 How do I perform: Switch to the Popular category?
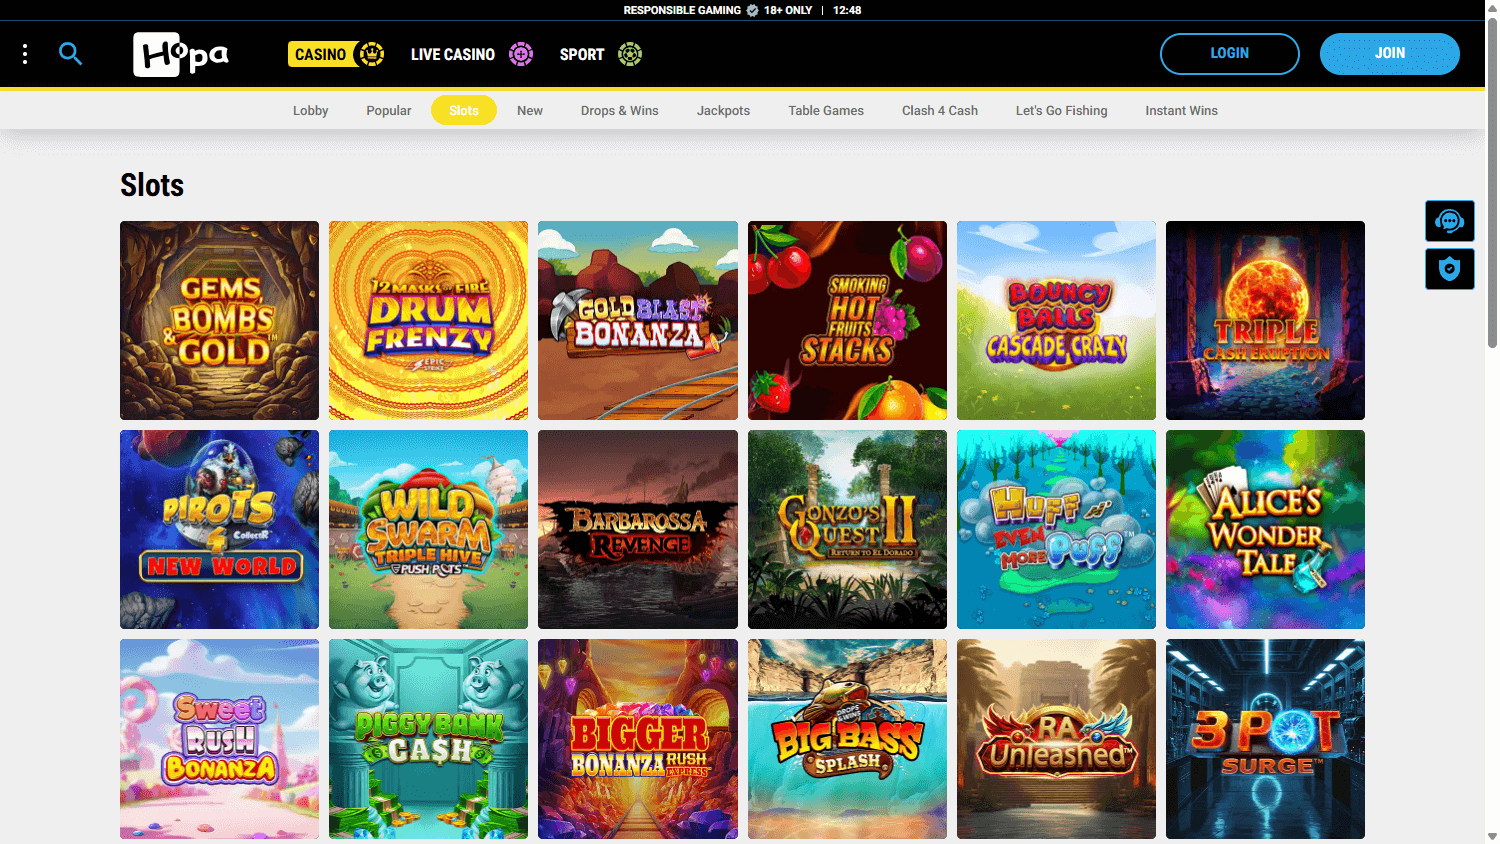pyautogui.click(x=388, y=110)
